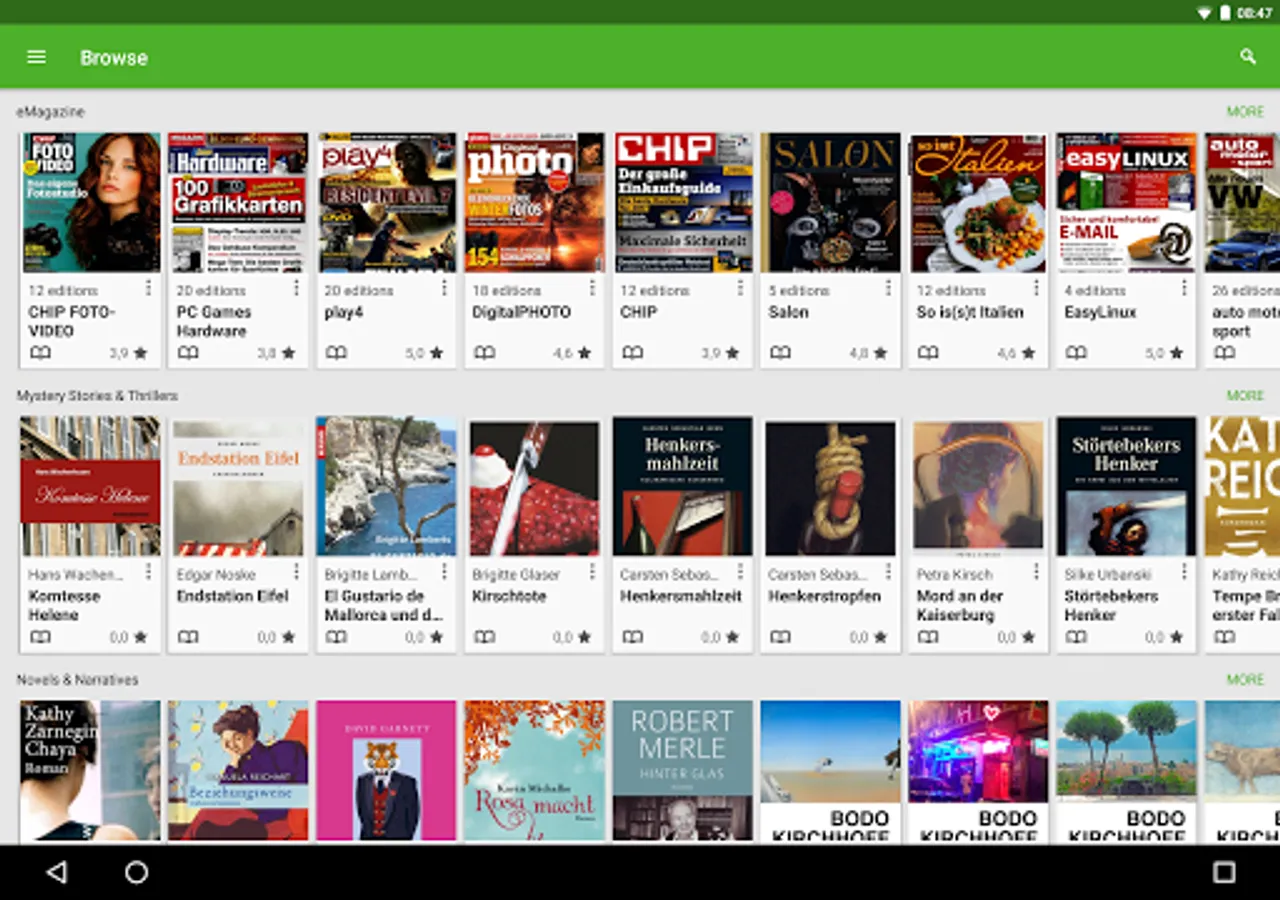Screen dimensions: 1280x900
Task: Tap book icon under CHIP magazine
Action: (632, 353)
